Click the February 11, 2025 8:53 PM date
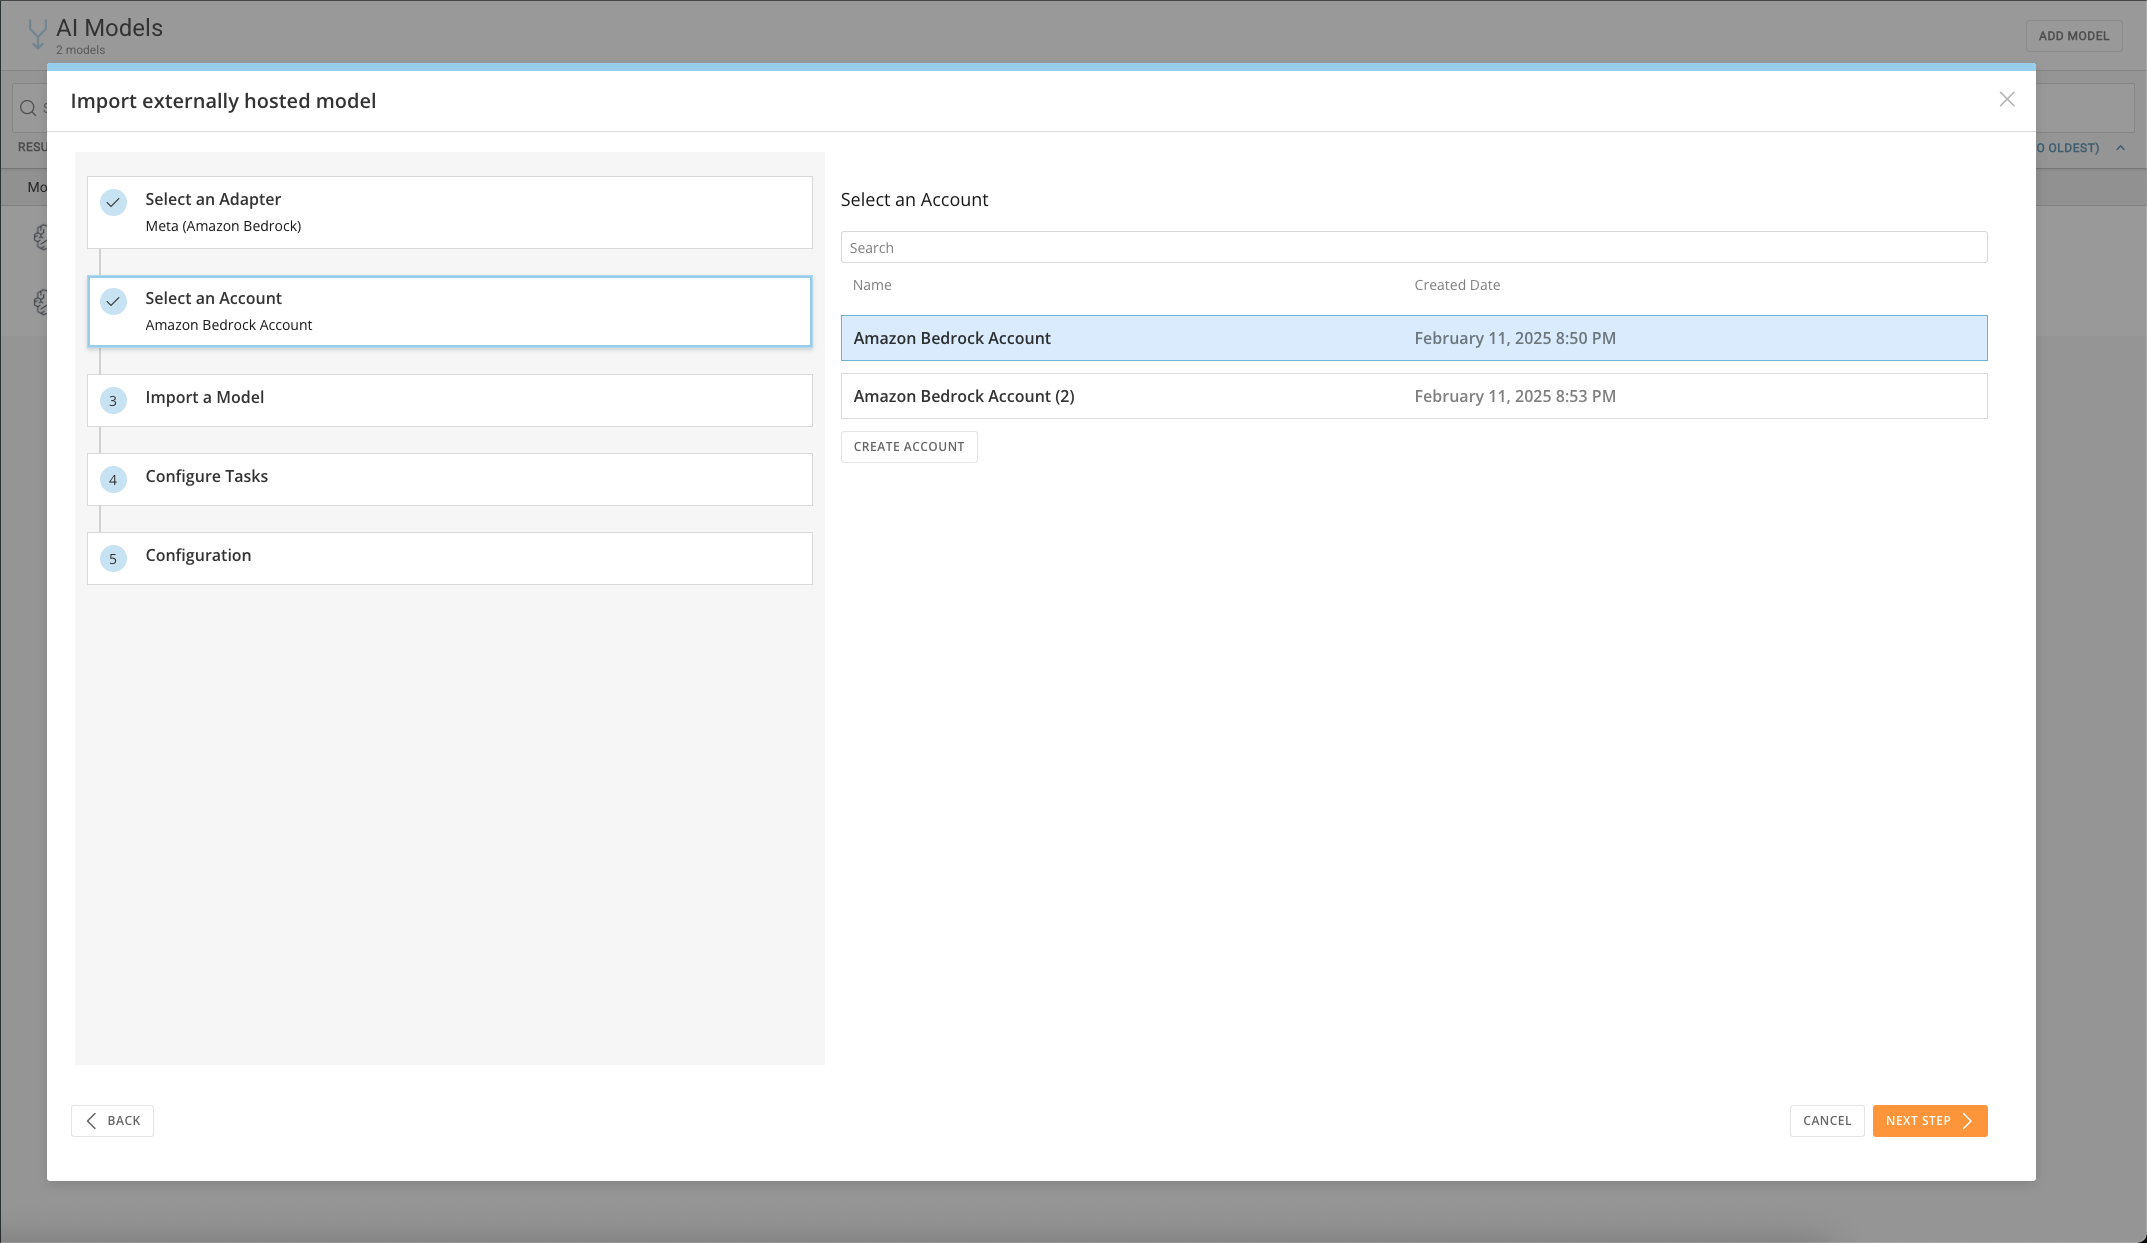 click(x=1515, y=396)
